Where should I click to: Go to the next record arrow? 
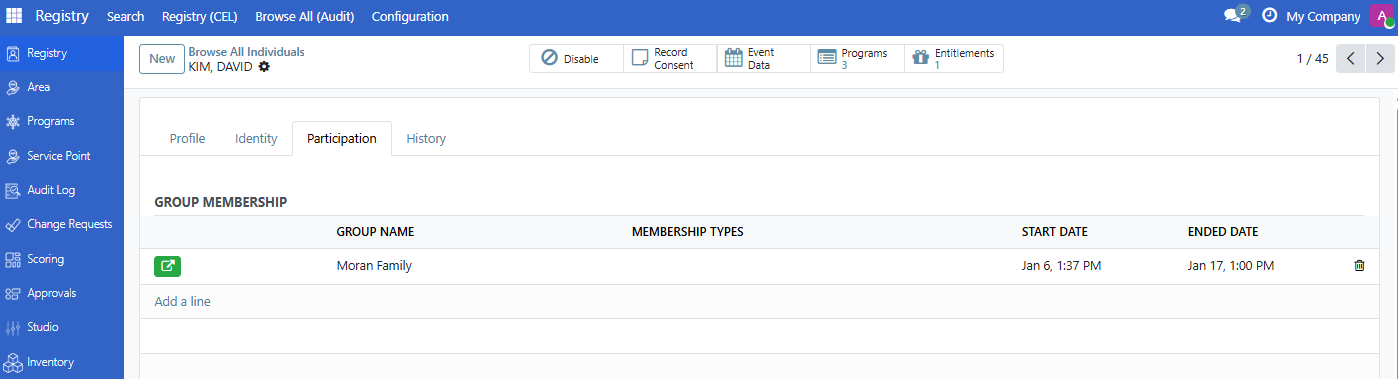1379,59
